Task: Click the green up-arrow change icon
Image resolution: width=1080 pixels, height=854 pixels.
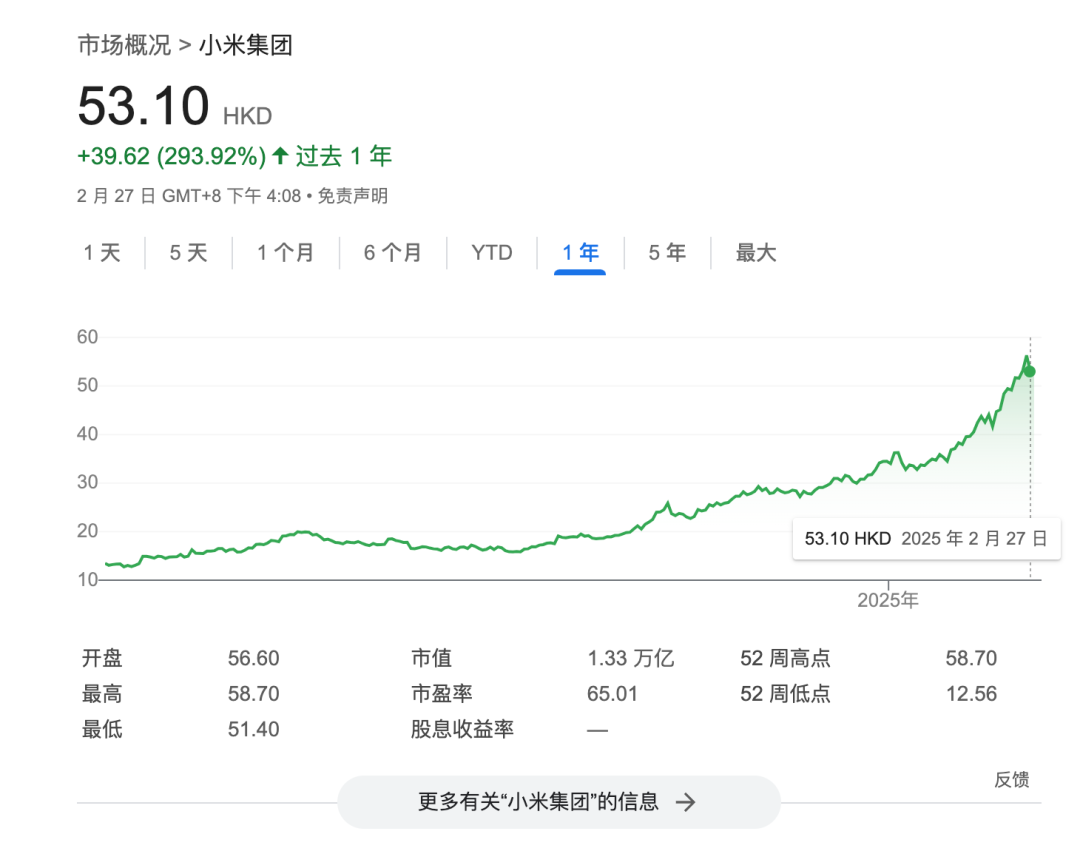Action: click(280, 156)
